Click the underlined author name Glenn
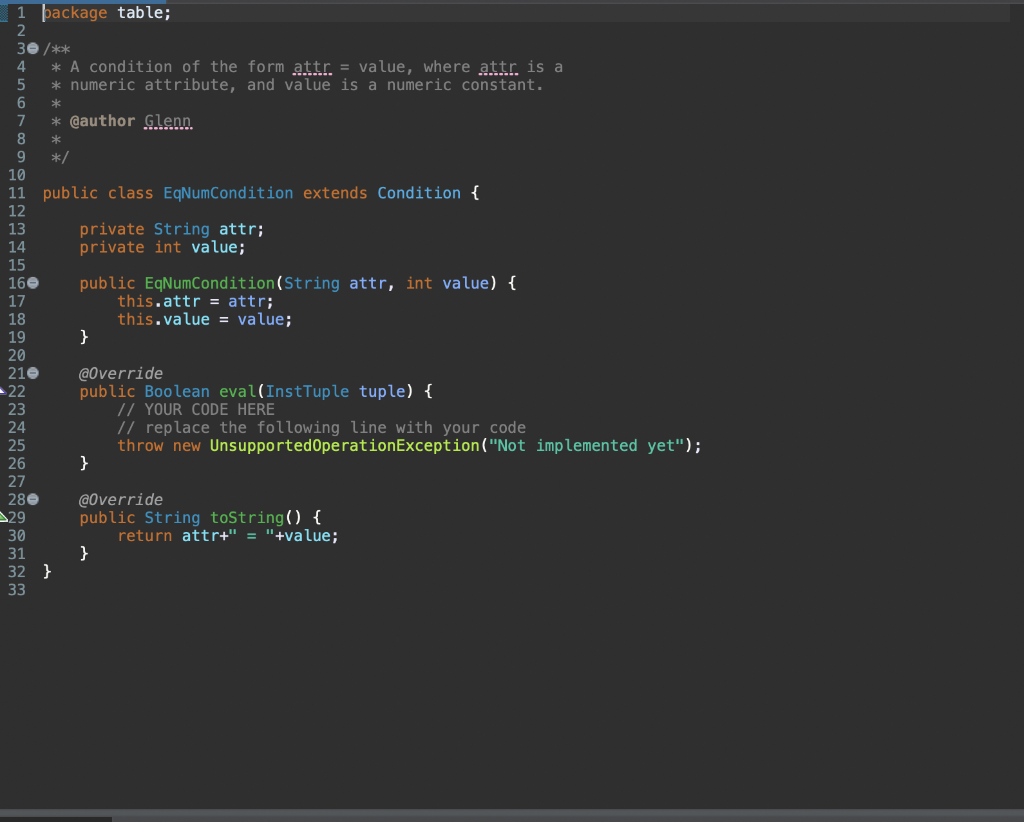 (x=168, y=121)
